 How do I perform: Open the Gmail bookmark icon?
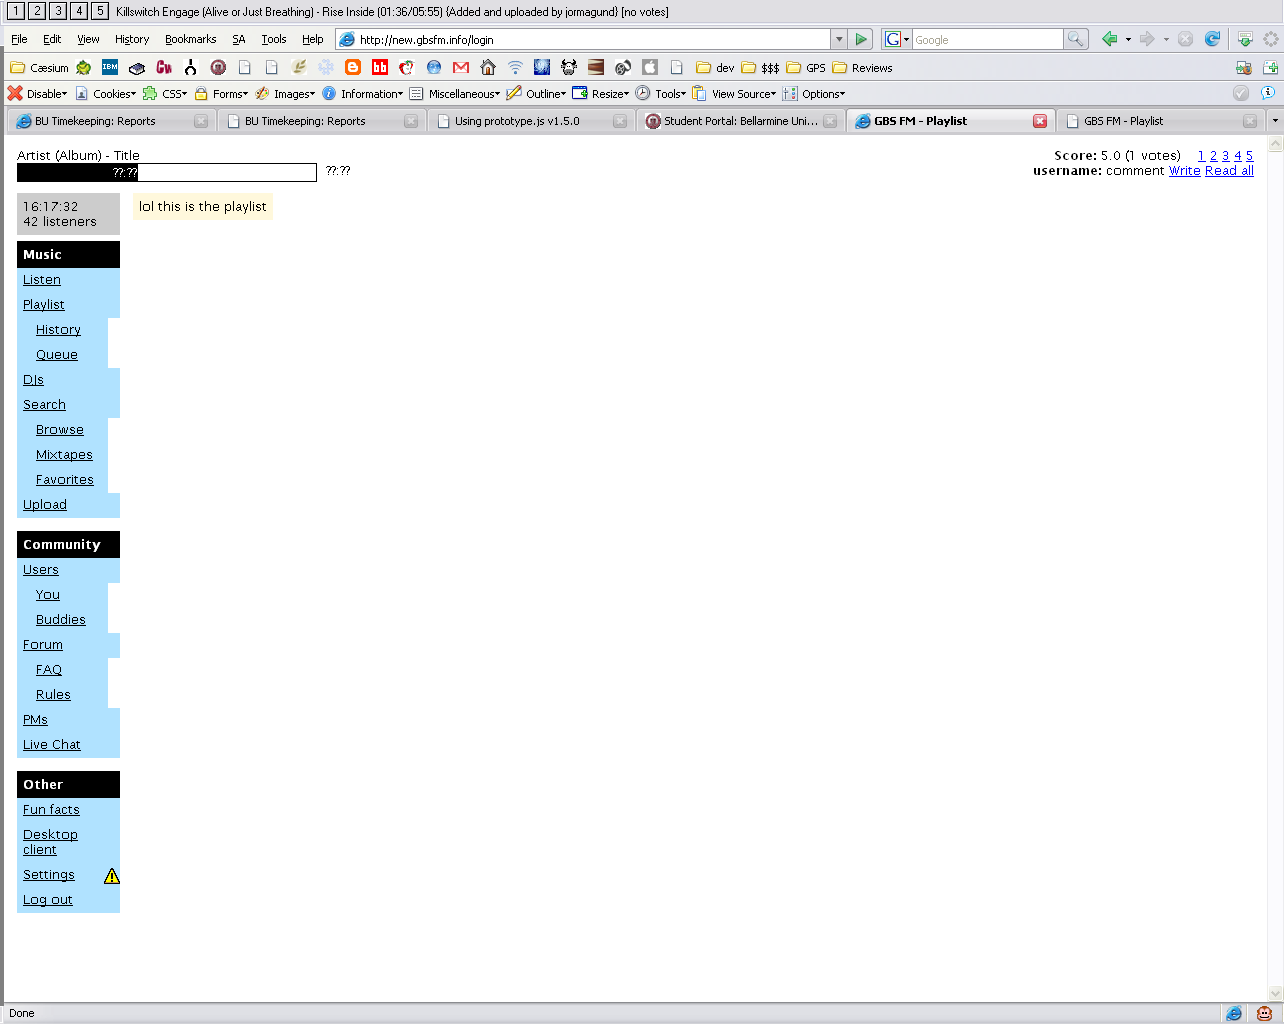pyautogui.click(x=461, y=67)
